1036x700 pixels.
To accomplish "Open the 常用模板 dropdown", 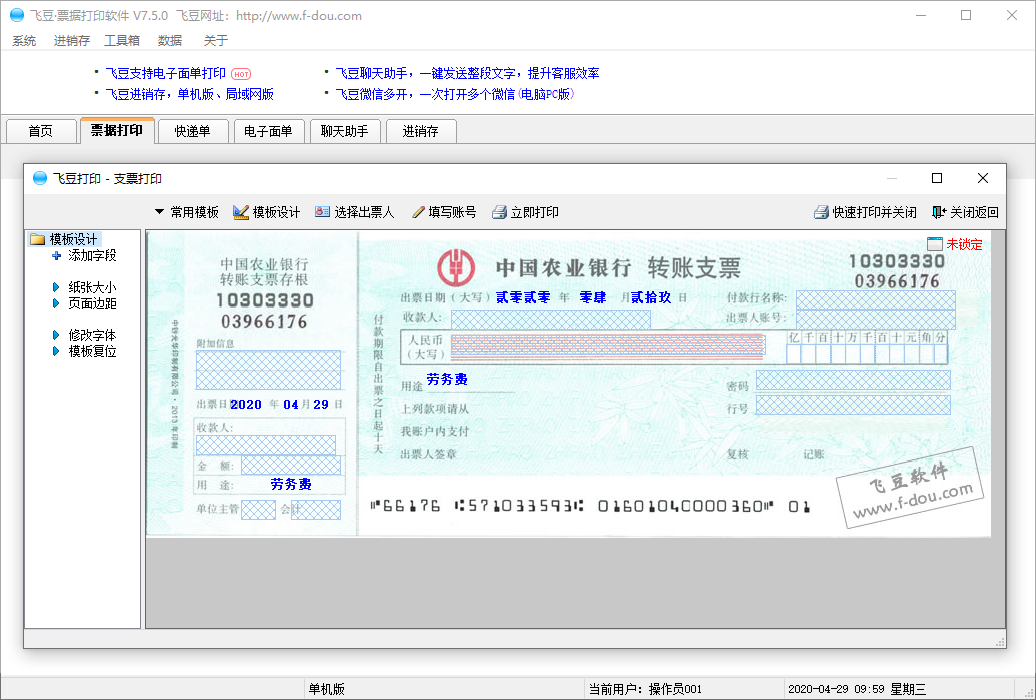I will [x=186, y=212].
